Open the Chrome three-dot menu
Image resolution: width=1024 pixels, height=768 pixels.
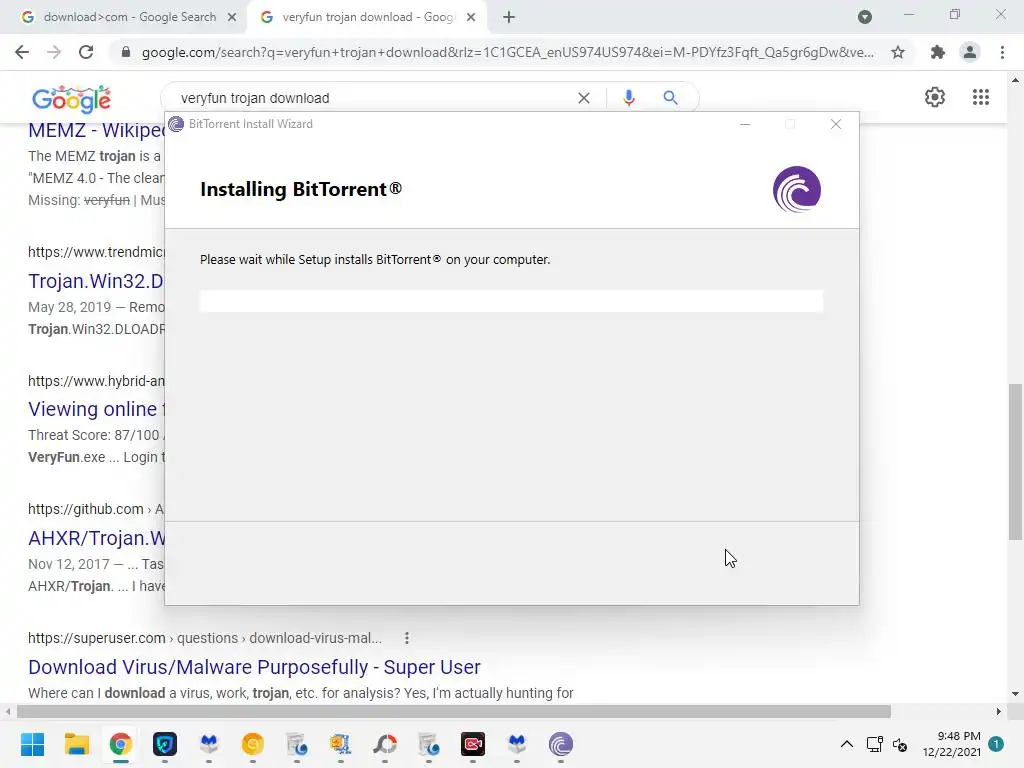coord(1002,52)
